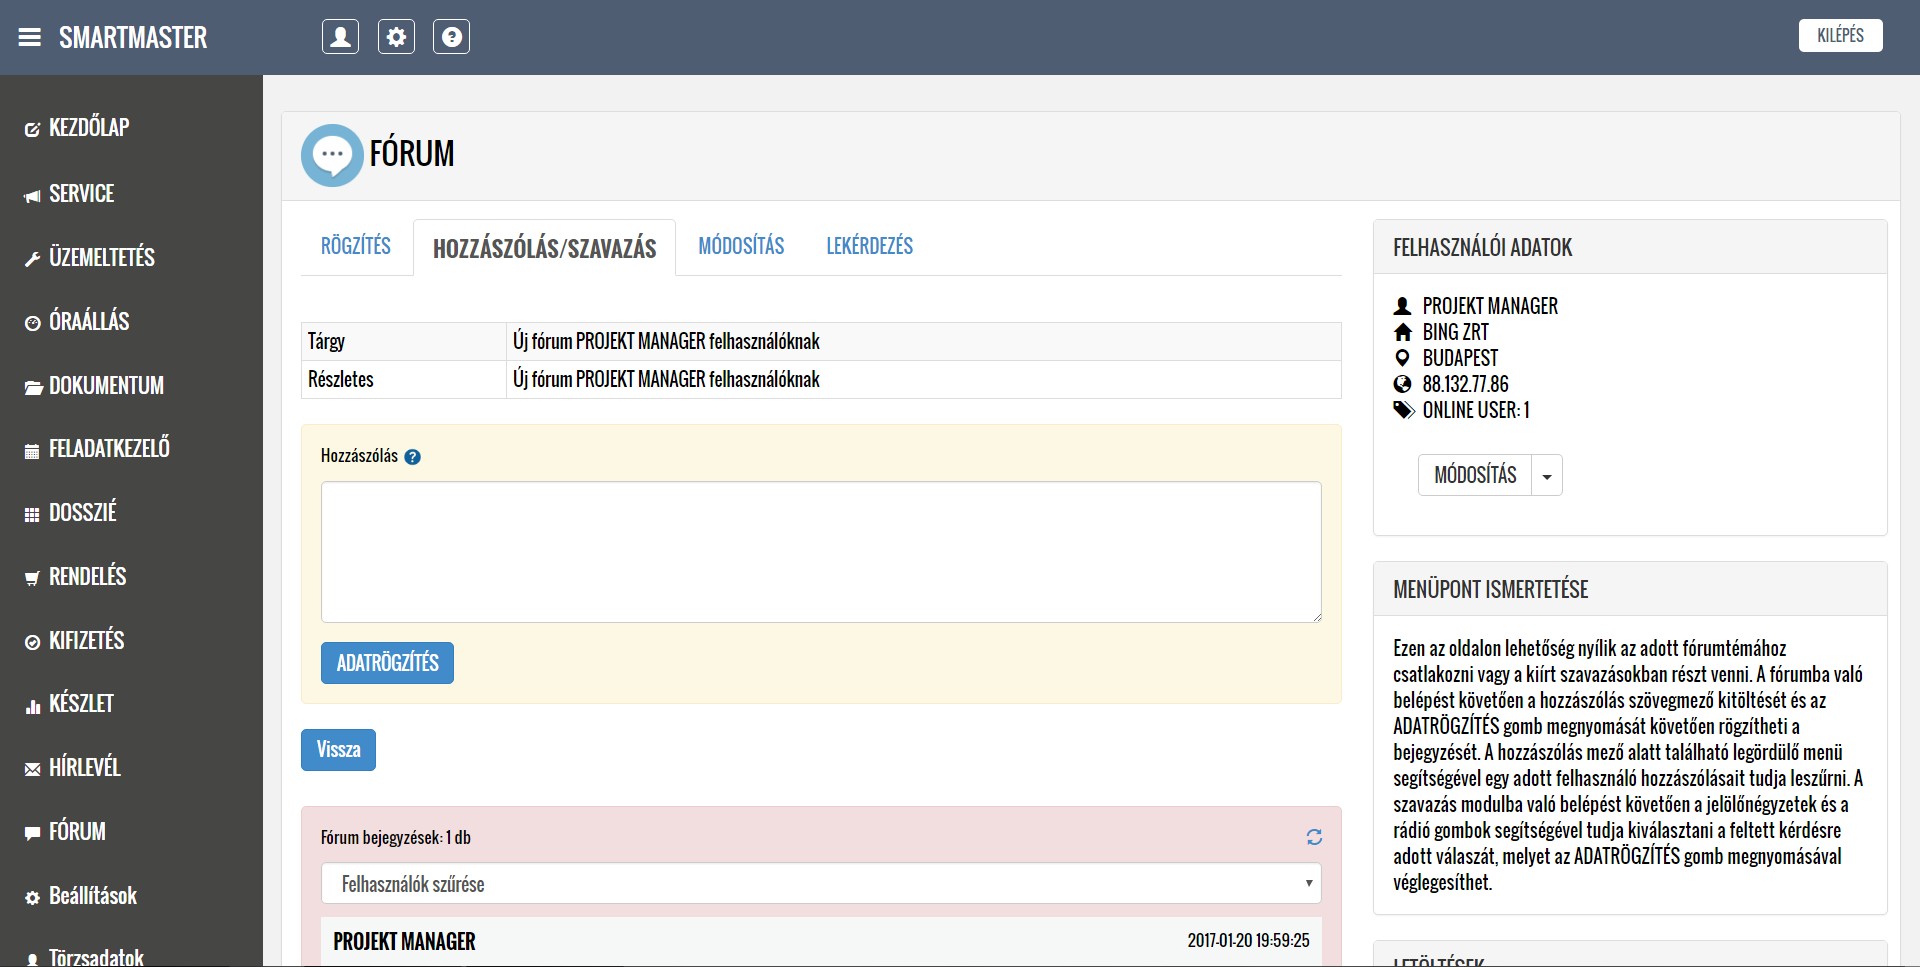Open the HÍRLEVÉL sidebar item

(84, 768)
